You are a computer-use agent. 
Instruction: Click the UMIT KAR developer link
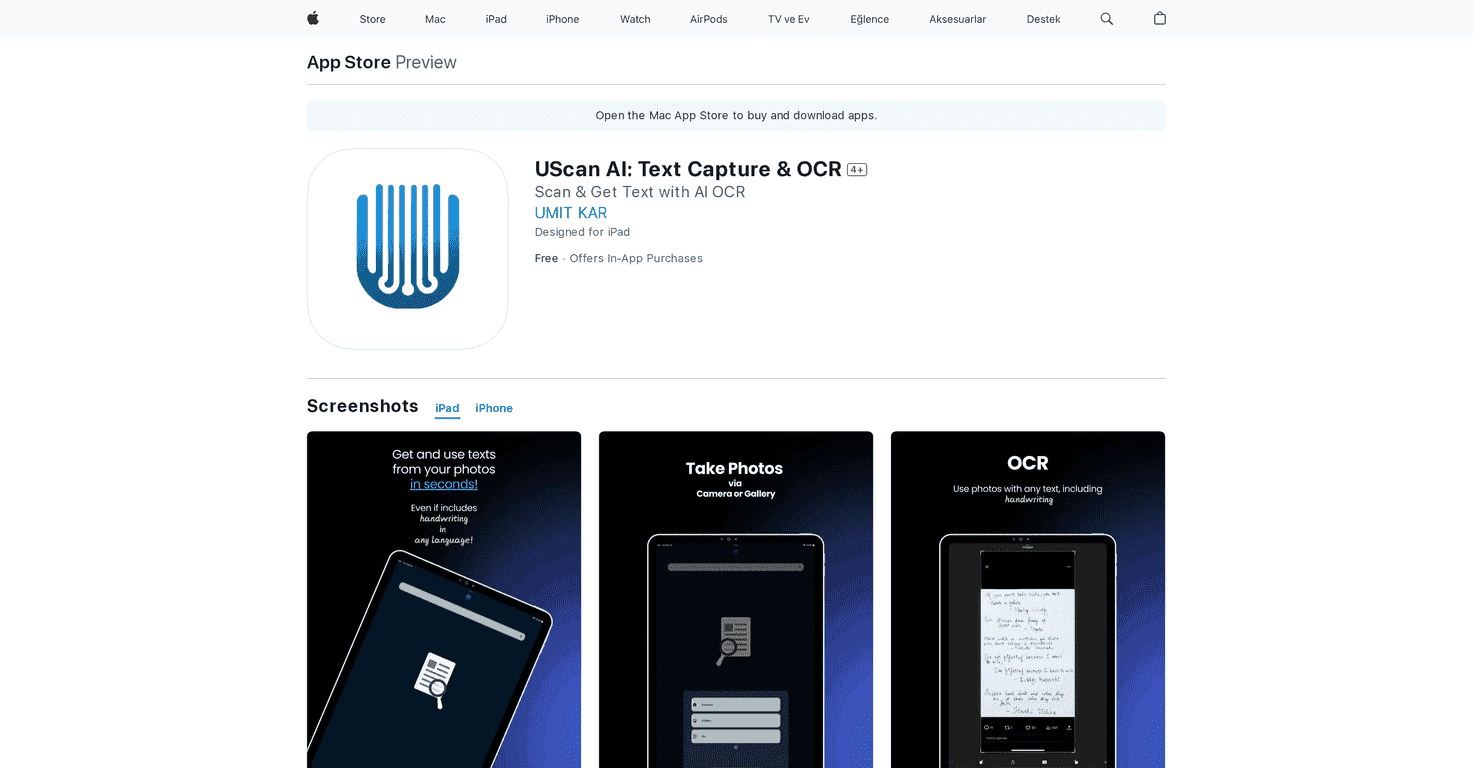click(x=570, y=212)
